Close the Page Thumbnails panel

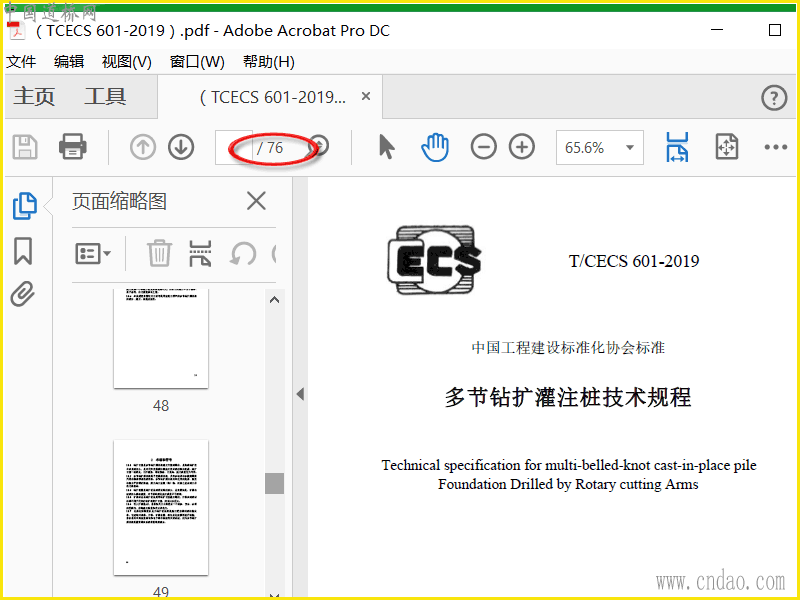tap(256, 201)
